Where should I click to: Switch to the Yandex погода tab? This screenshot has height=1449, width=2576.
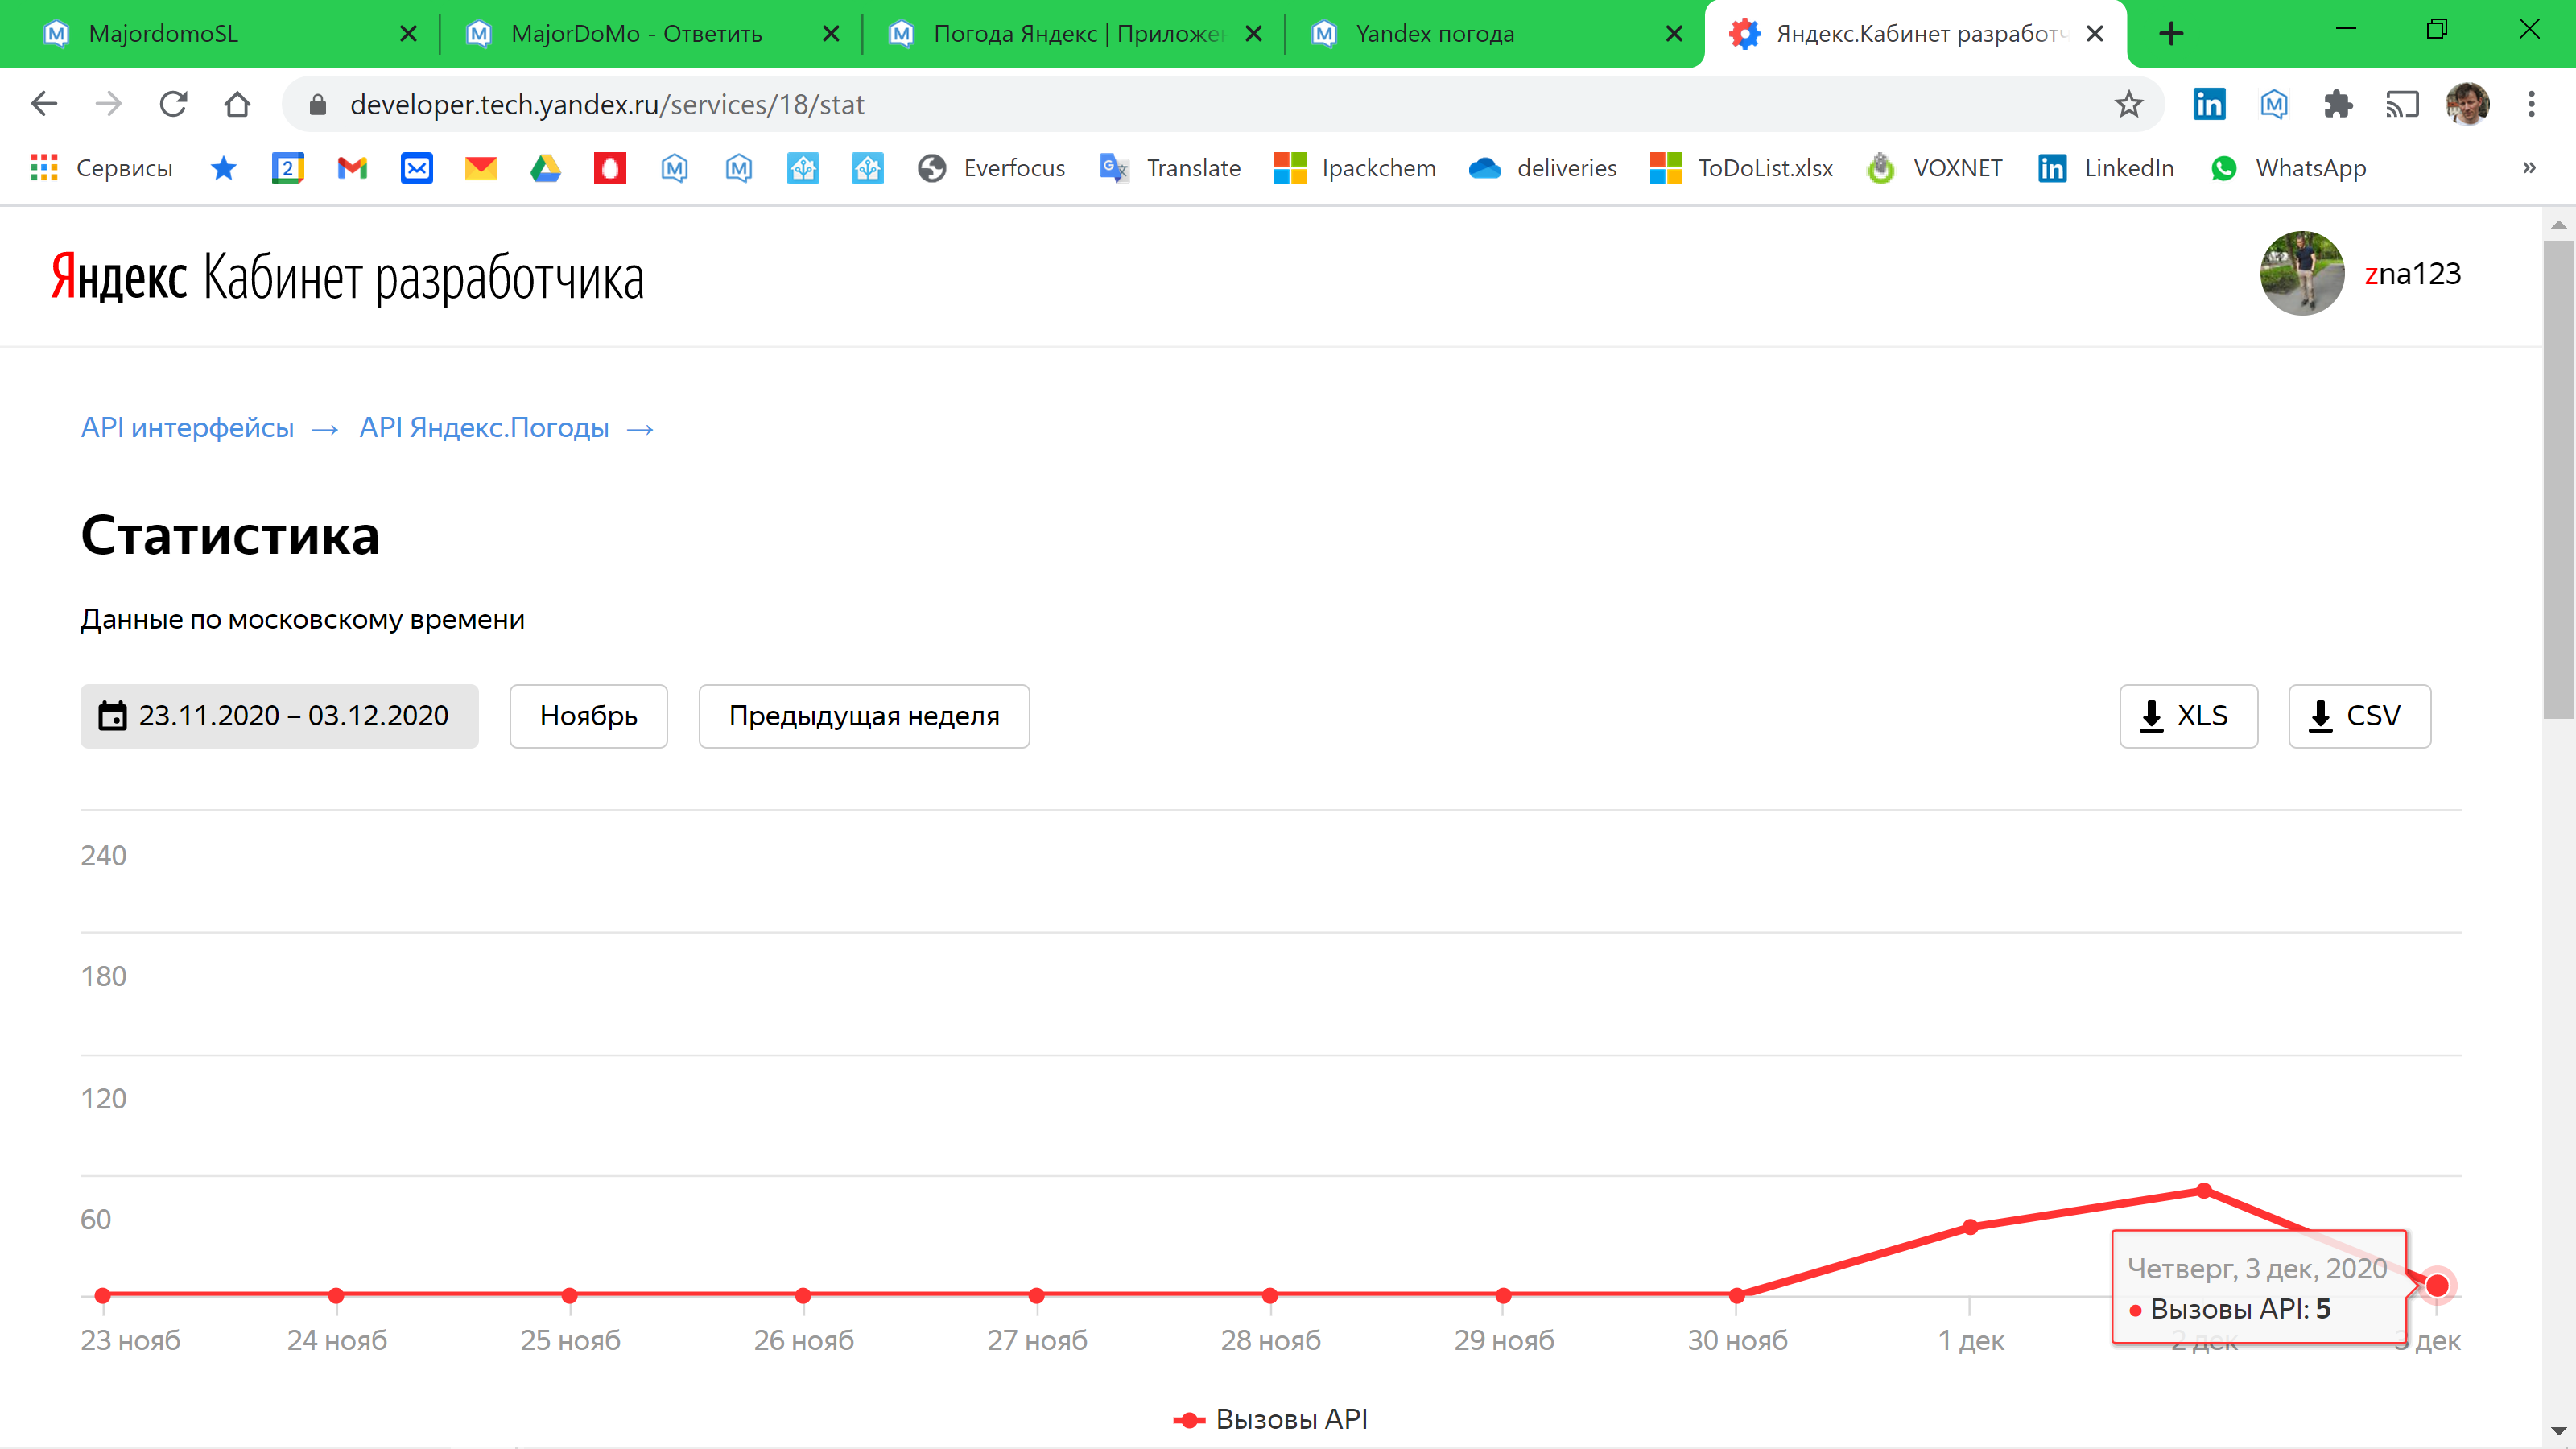pyautogui.click(x=1434, y=34)
